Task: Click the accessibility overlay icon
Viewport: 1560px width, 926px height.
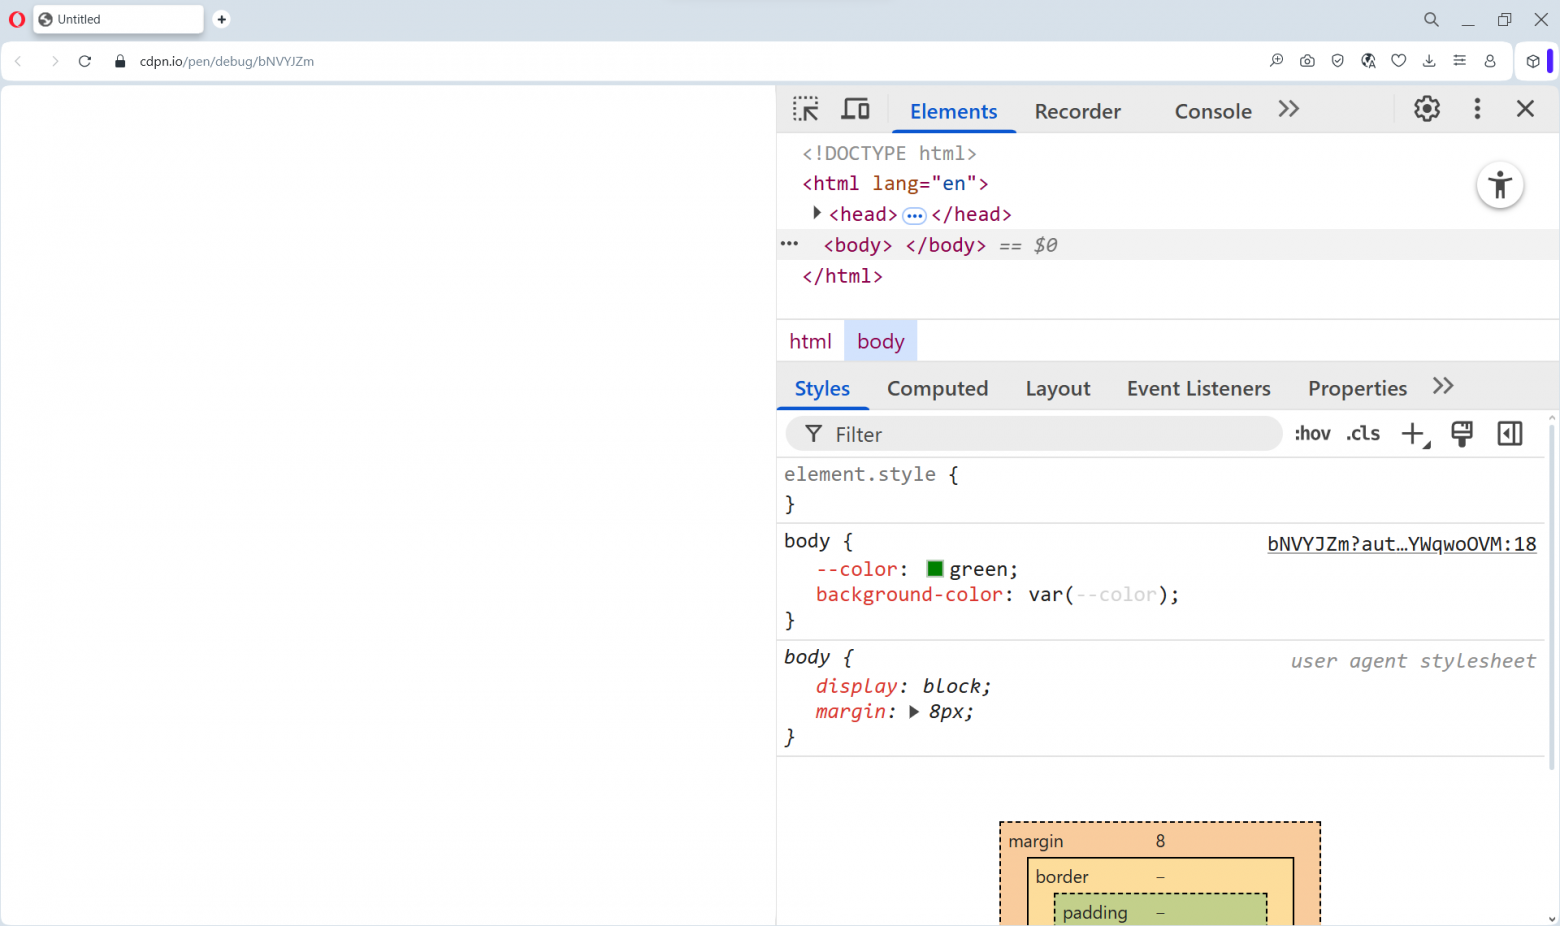Action: tap(1500, 185)
